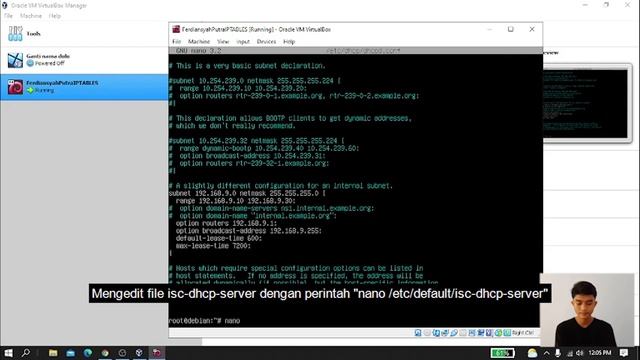Viewport: 640px width, 360px height.
Task: Click the shared folders indicator in VM status bar
Action: pos(463,333)
